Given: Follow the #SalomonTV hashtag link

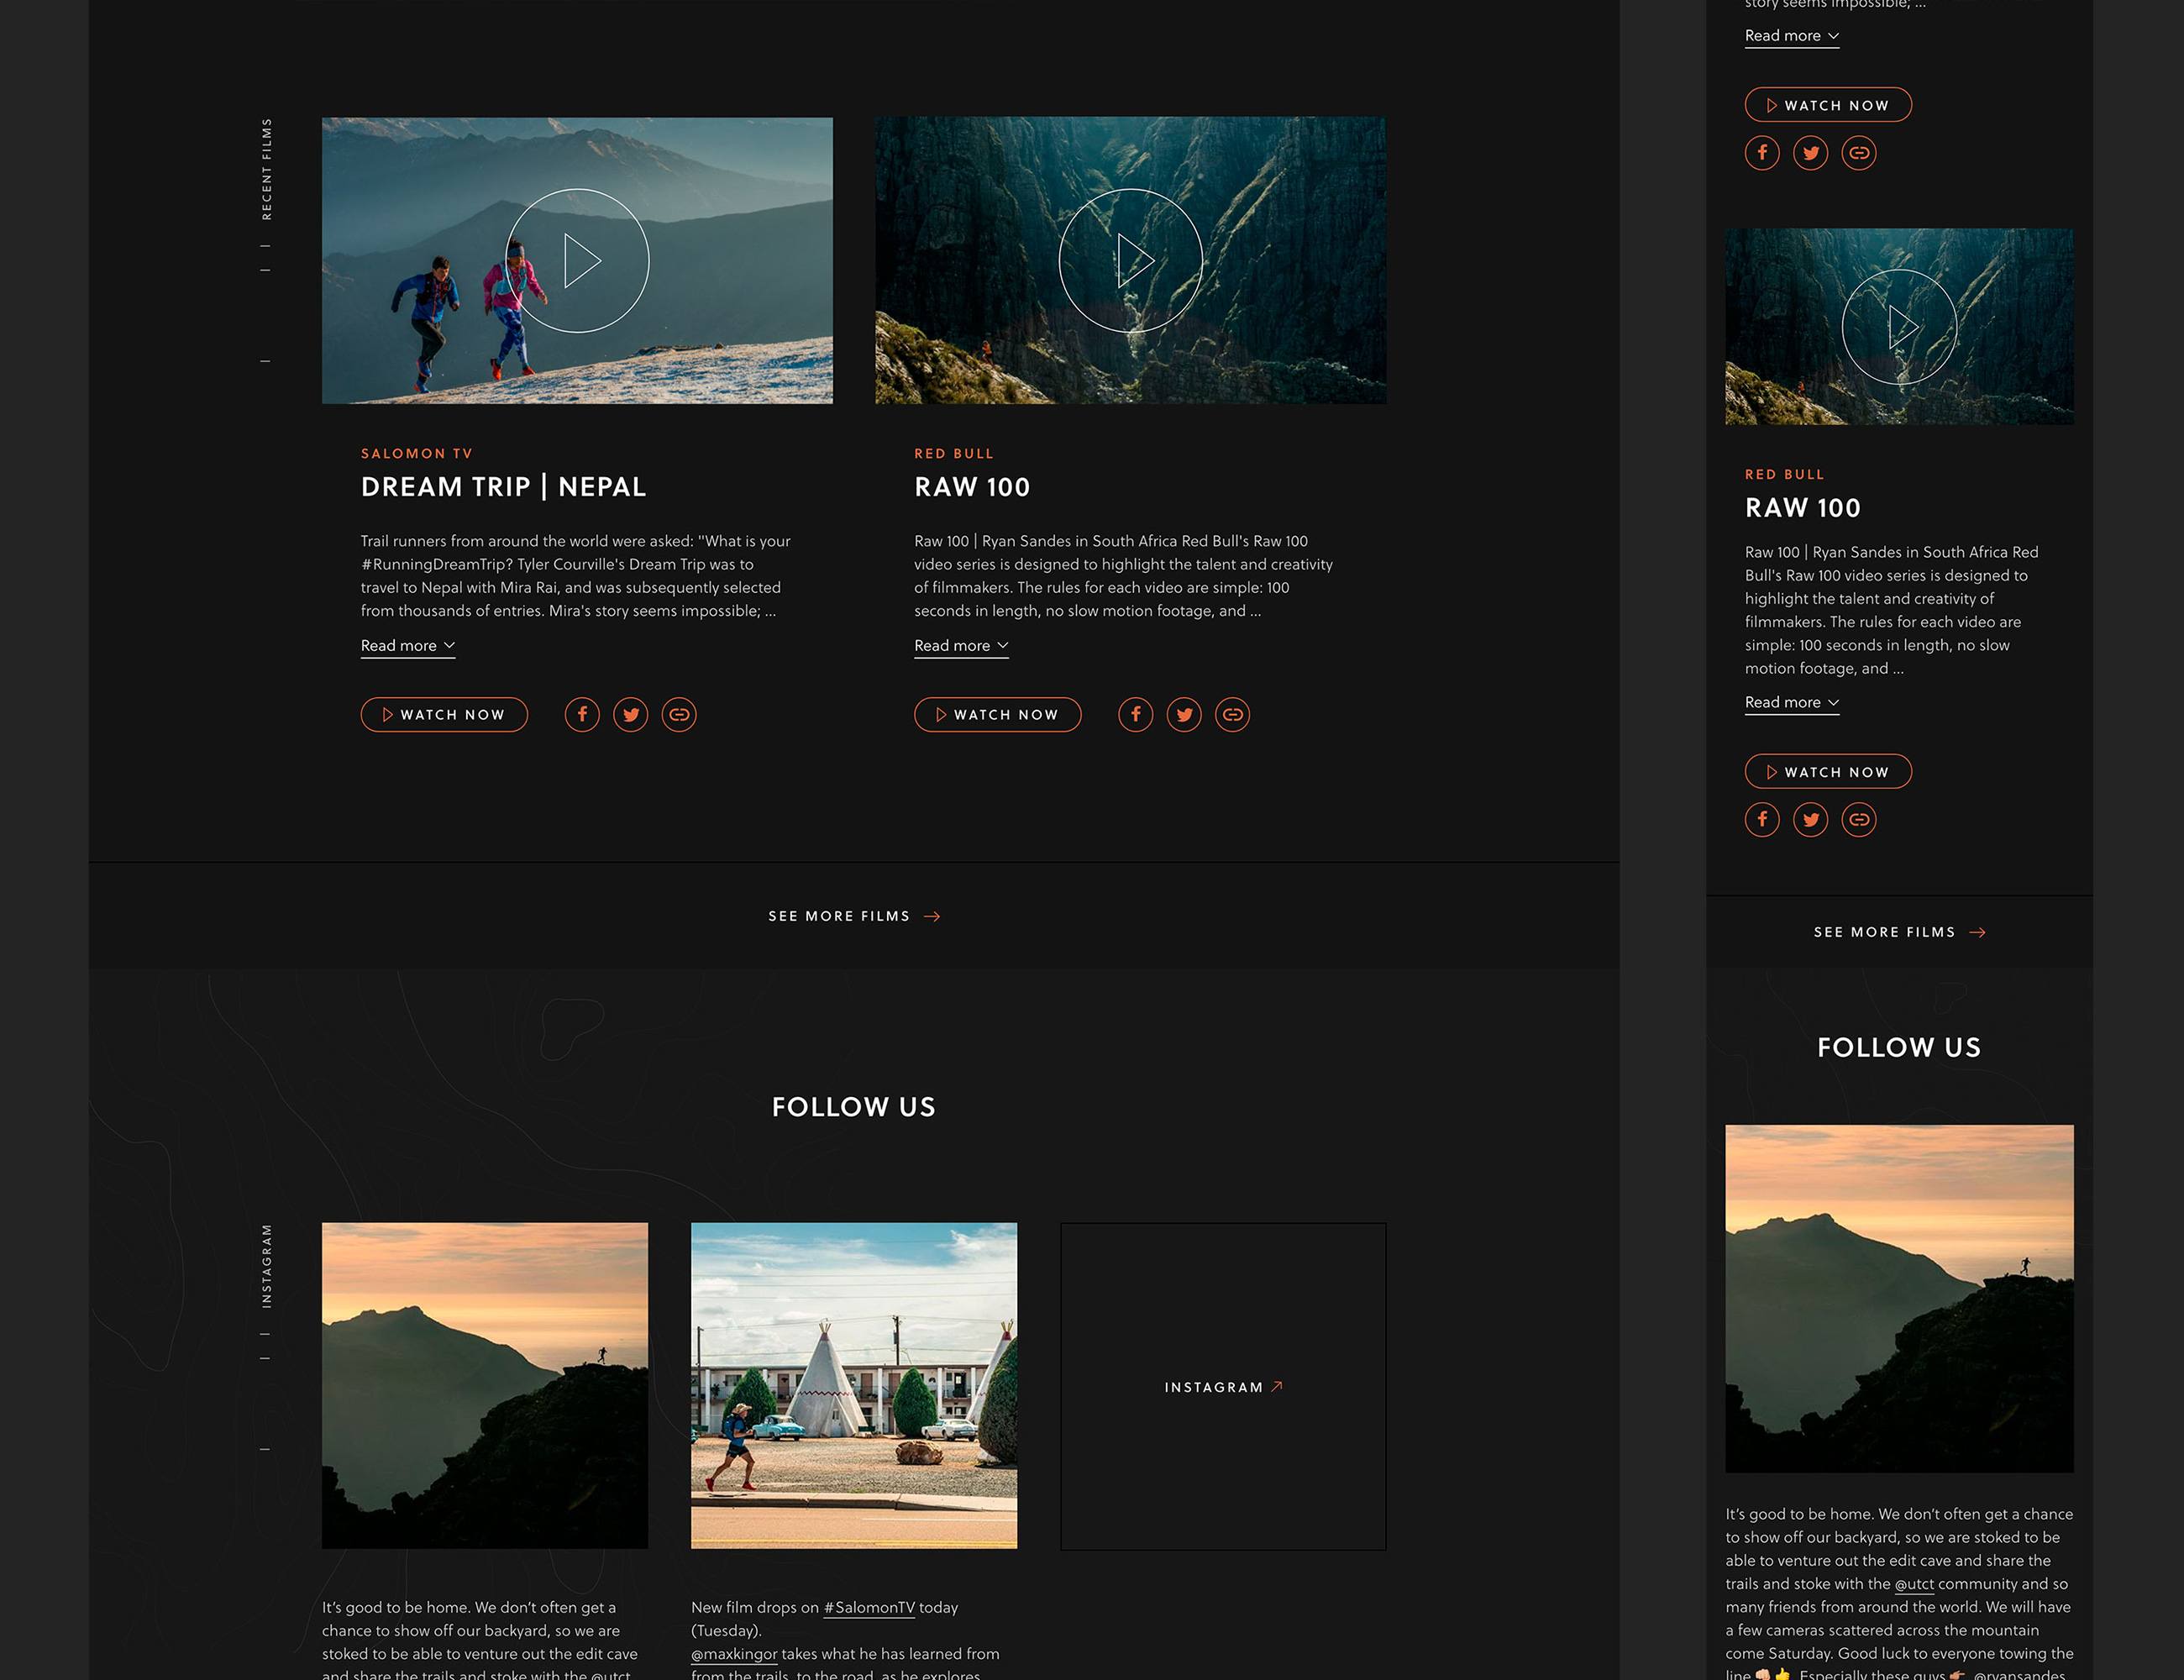Looking at the screenshot, I should (869, 1608).
